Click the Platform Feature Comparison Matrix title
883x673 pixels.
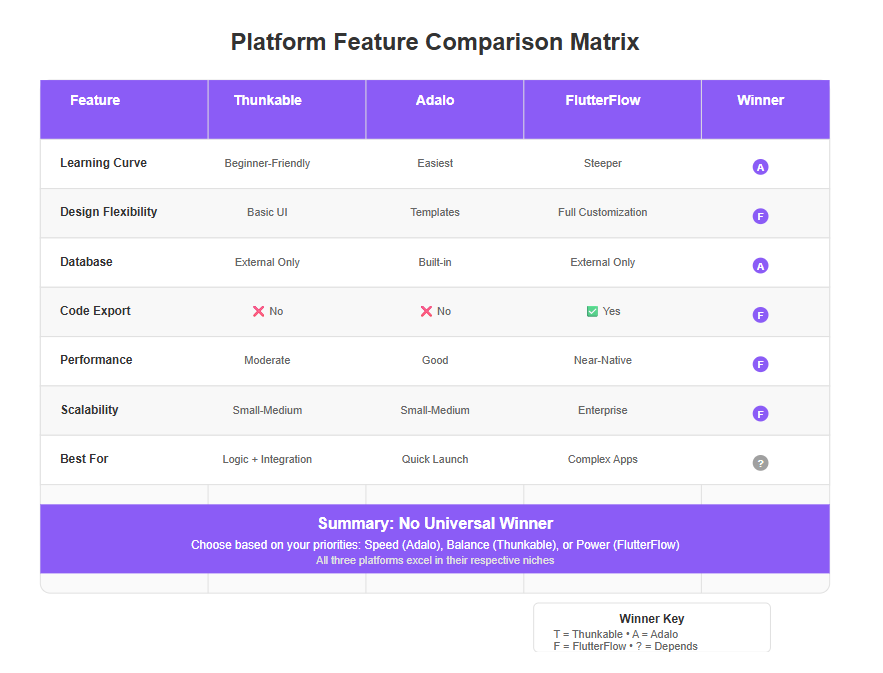435,42
